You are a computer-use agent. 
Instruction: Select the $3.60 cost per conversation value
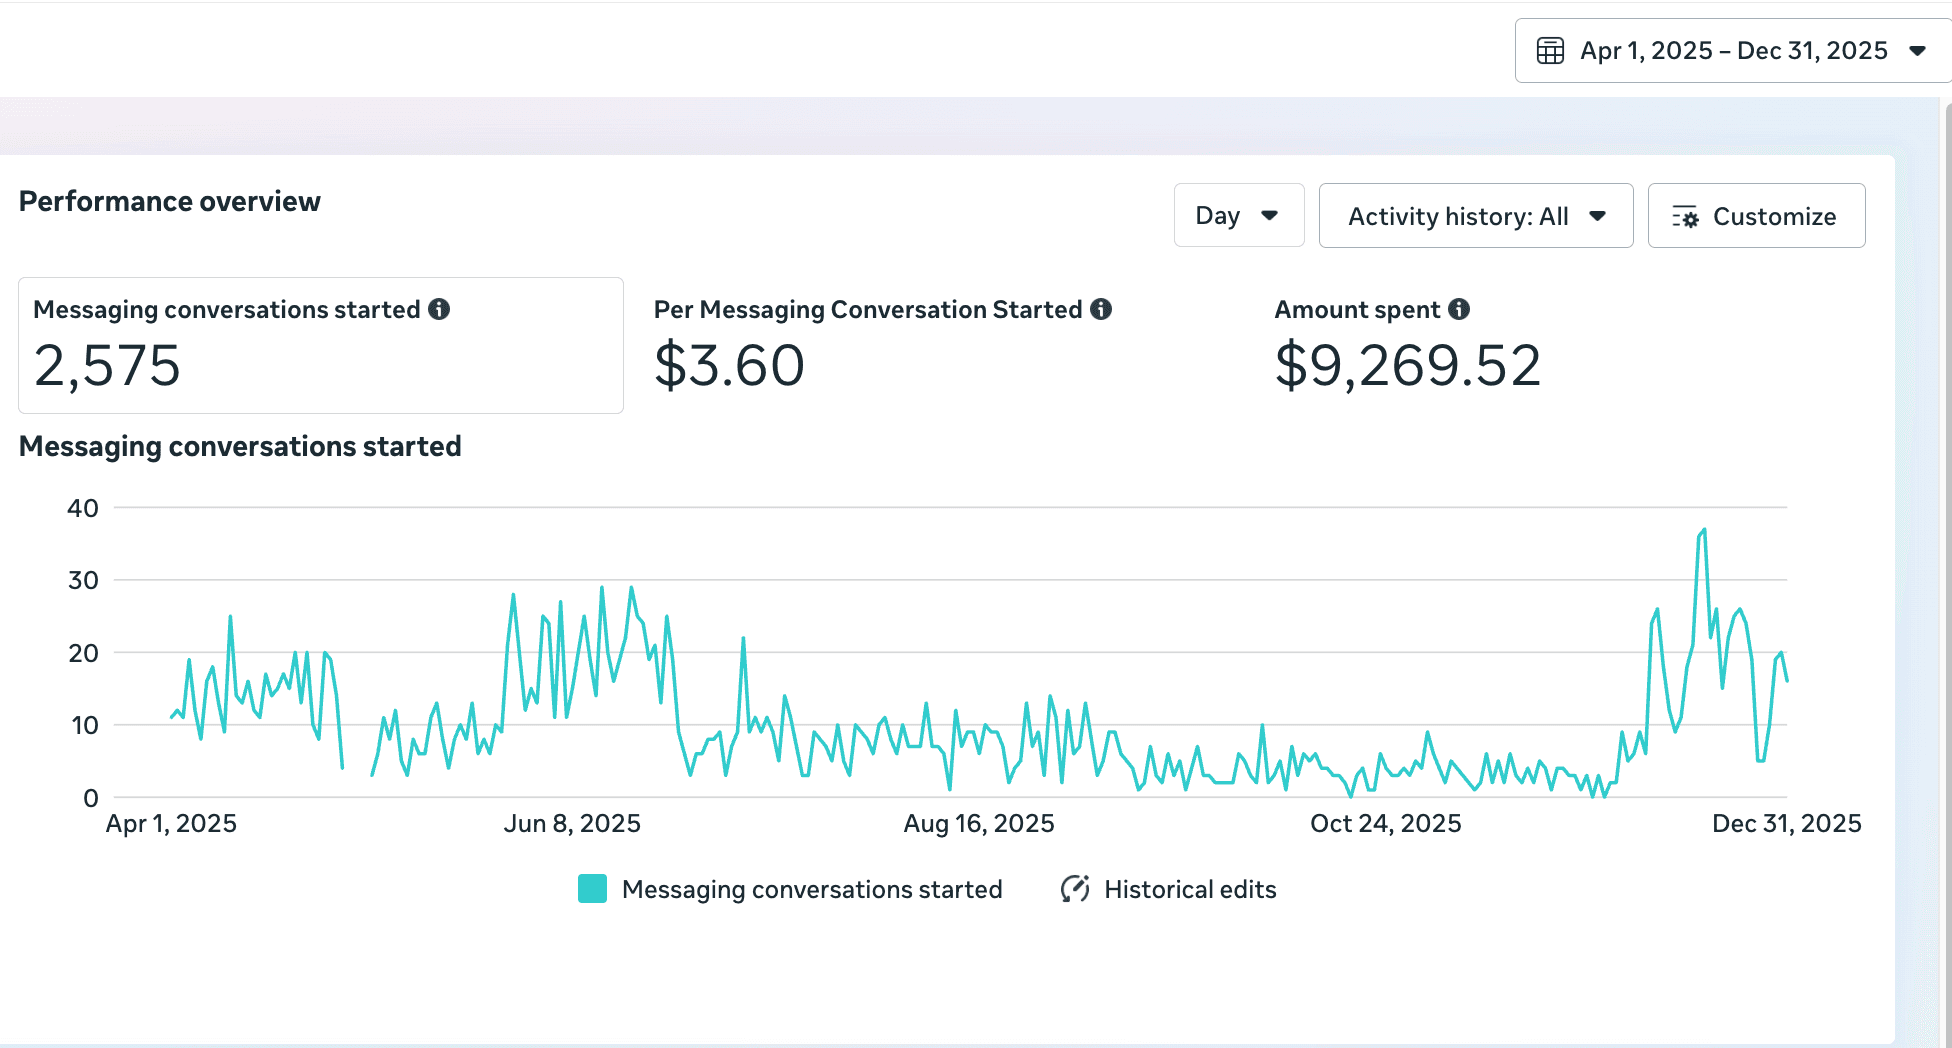(729, 365)
